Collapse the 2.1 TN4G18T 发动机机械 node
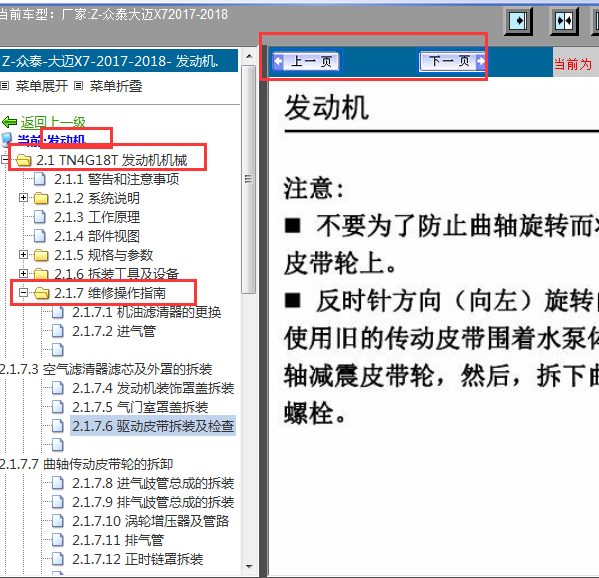This screenshot has height=578, width=599. pyautogui.click(x=5, y=160)
